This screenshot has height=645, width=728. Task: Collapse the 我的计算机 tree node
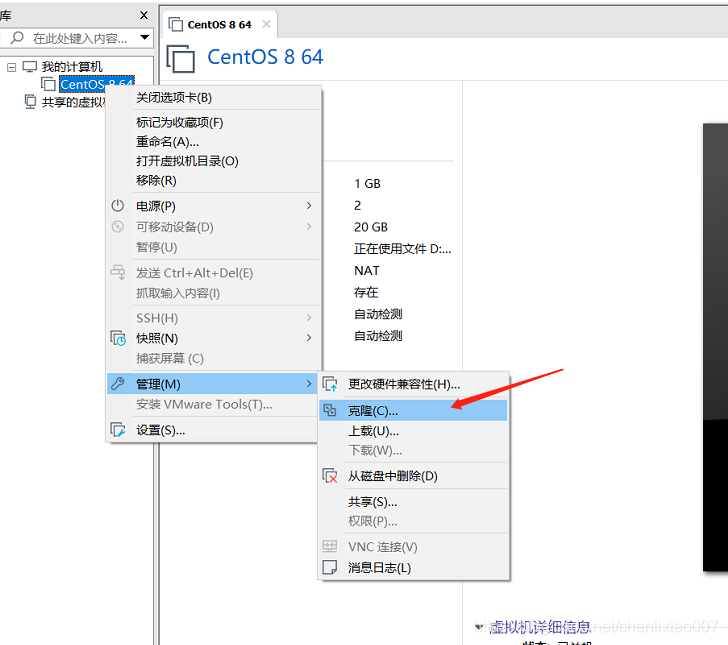pyautogui.click(x=12, y=67)
